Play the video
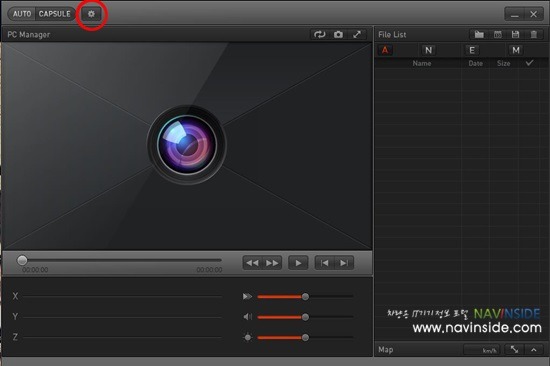This screenshot has width=550, height=366. [x=298, y=263]
